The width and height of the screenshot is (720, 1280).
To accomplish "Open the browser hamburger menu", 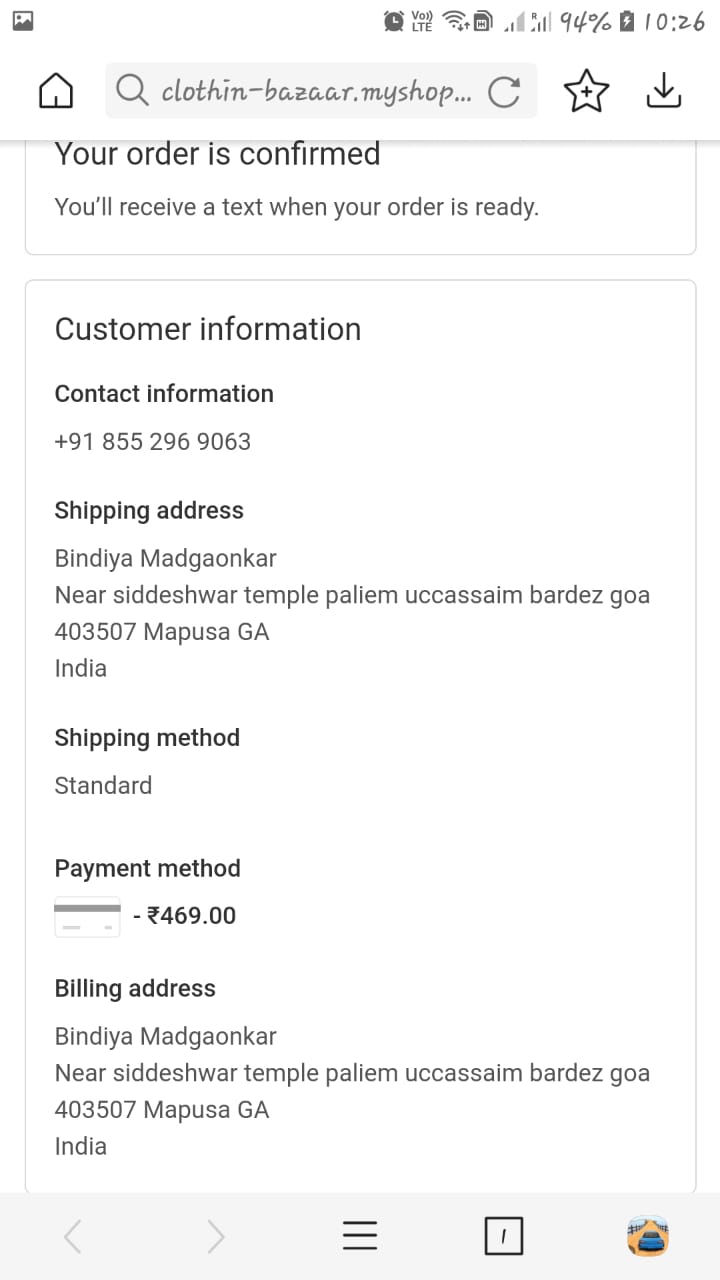I will [360, 1237].
